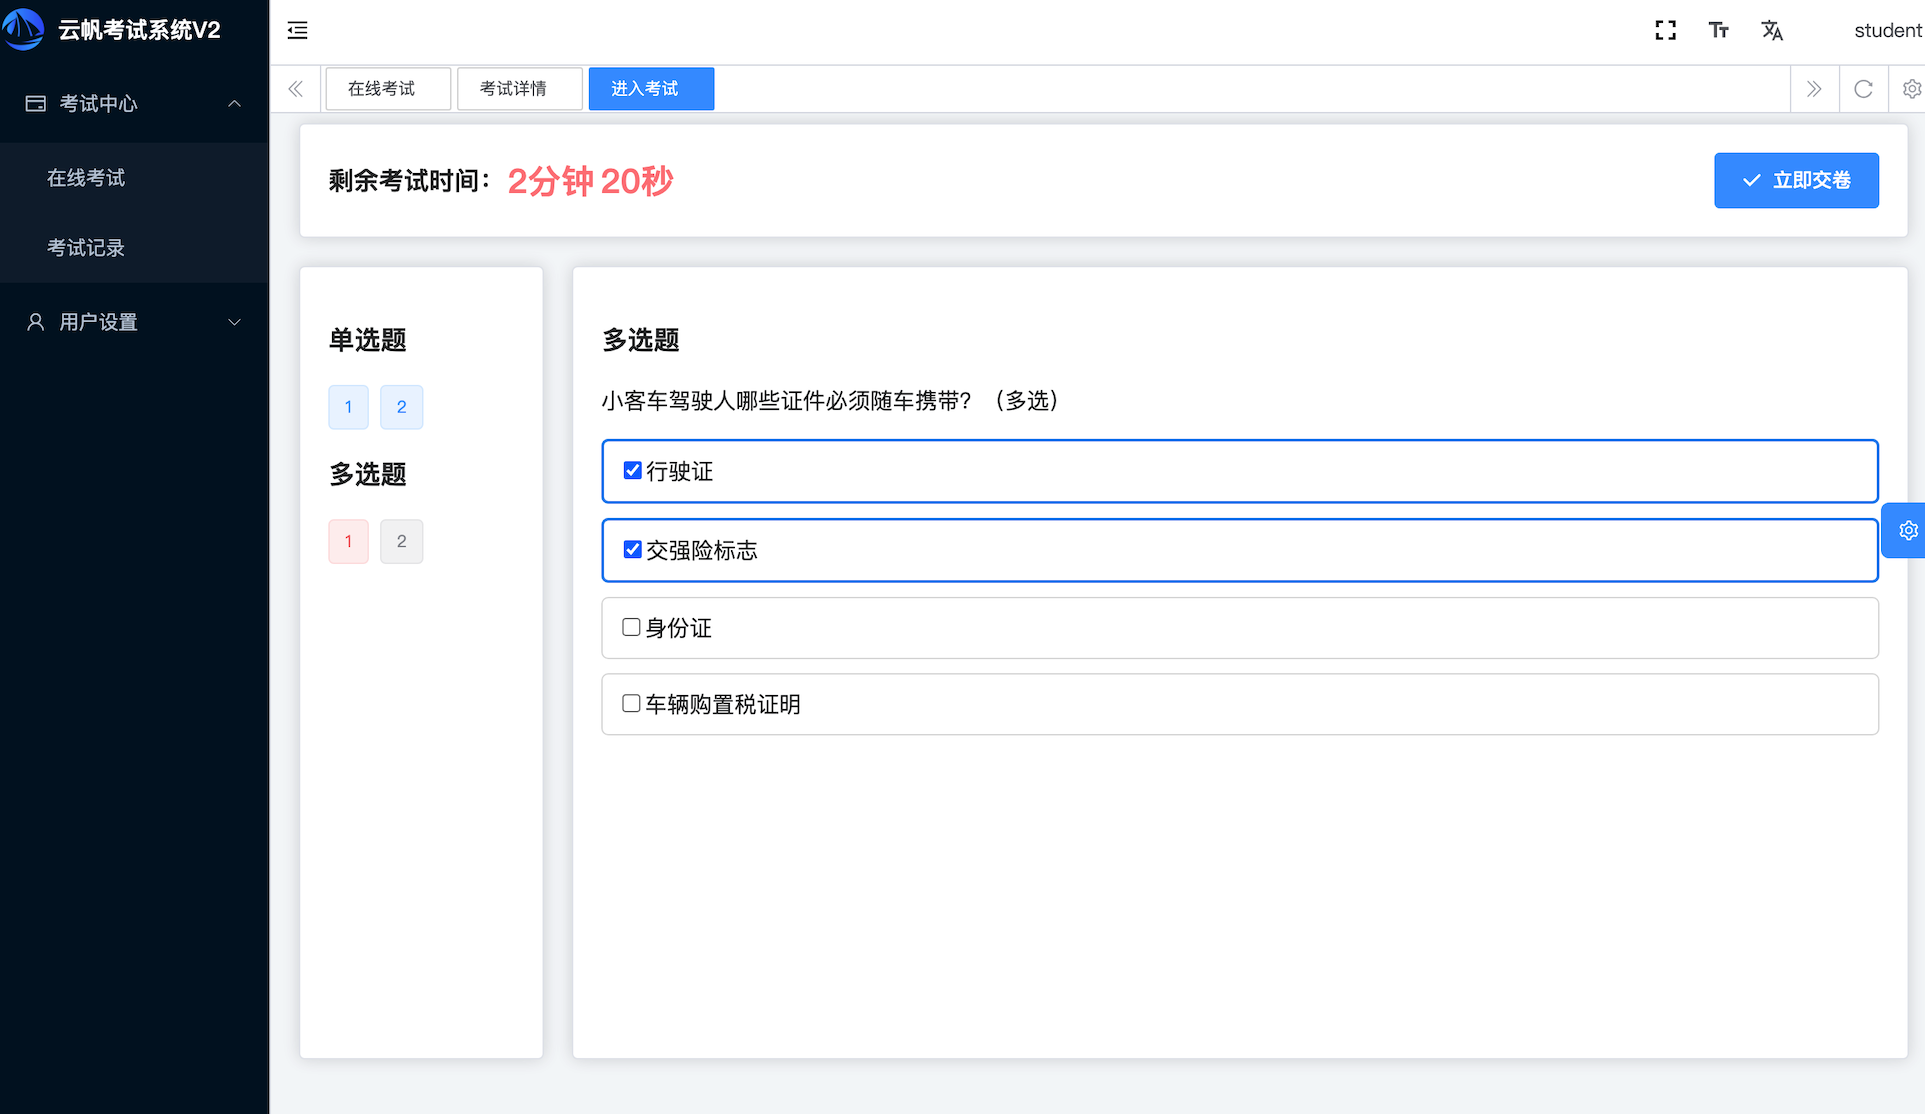1925x1114 pixels.
Task: Switch language using the 文A icon
Action: [1772, 30]
